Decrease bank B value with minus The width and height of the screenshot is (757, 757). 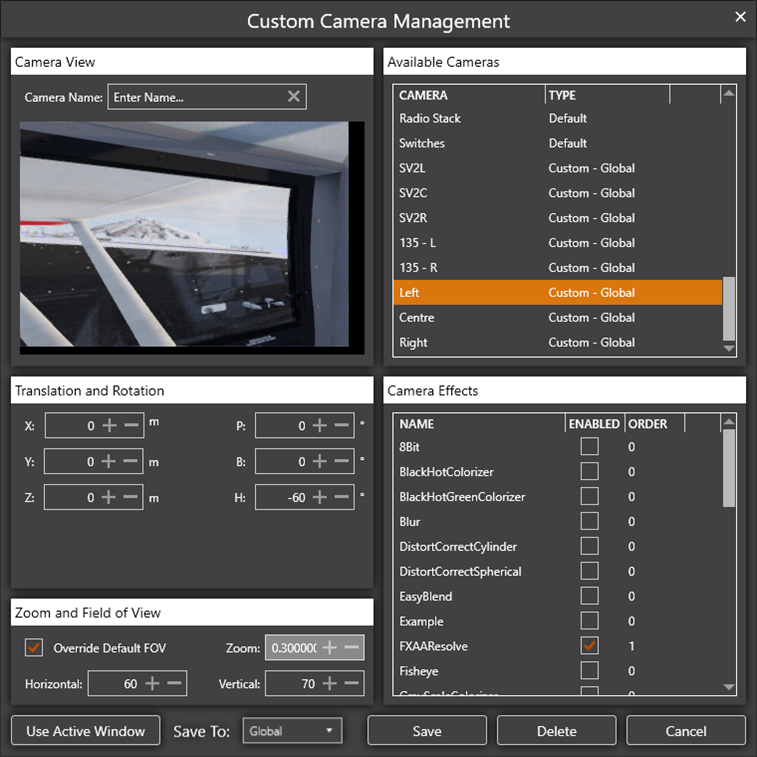click(341, 462)
